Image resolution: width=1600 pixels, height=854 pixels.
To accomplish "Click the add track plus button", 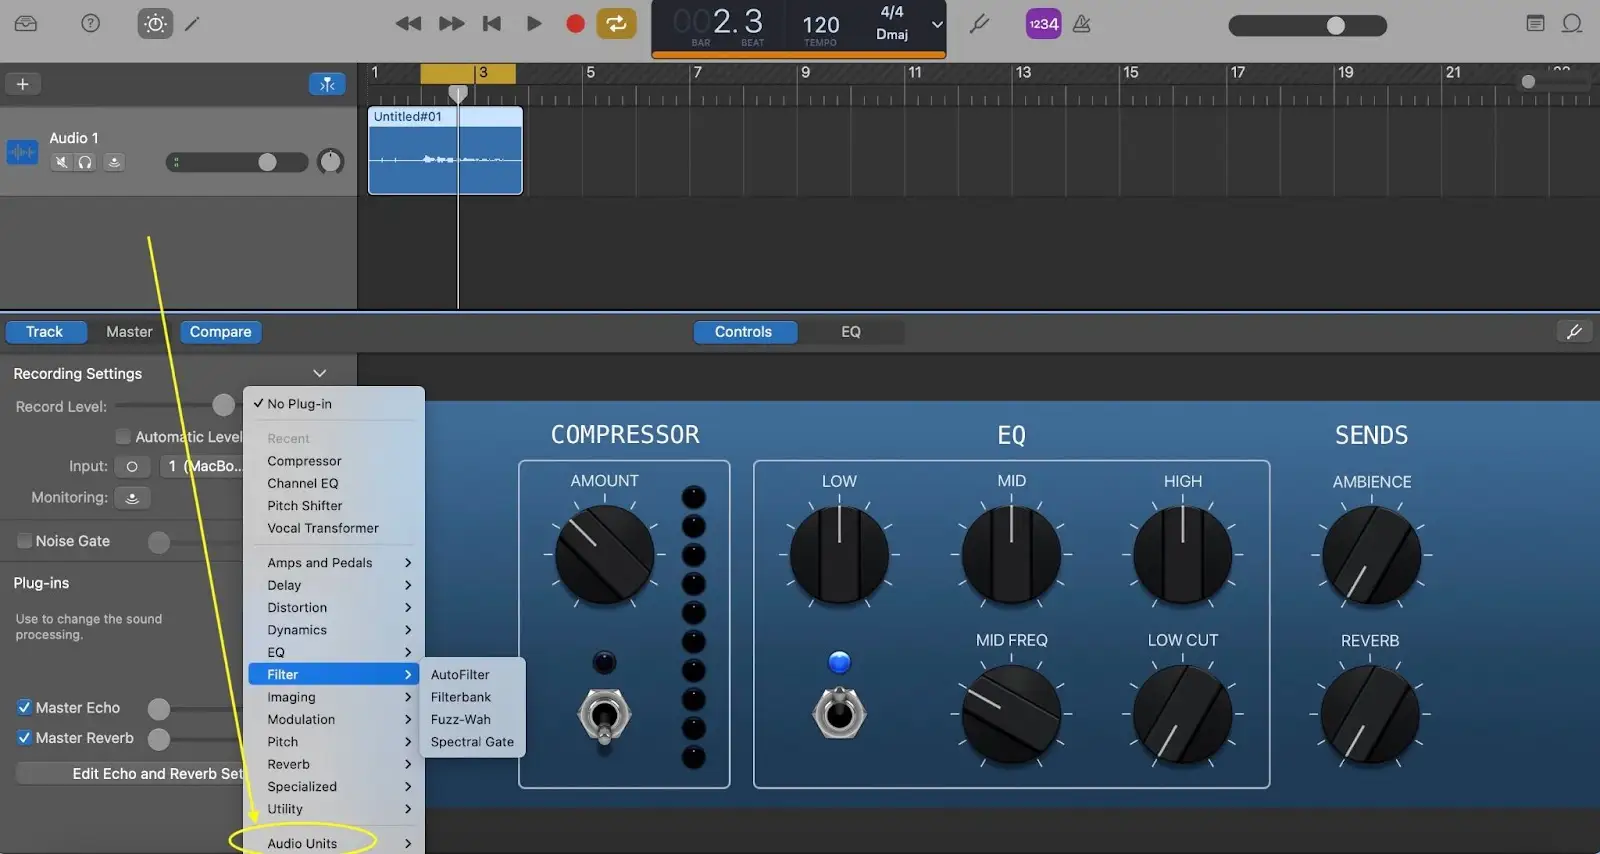I will coord(22,84).
